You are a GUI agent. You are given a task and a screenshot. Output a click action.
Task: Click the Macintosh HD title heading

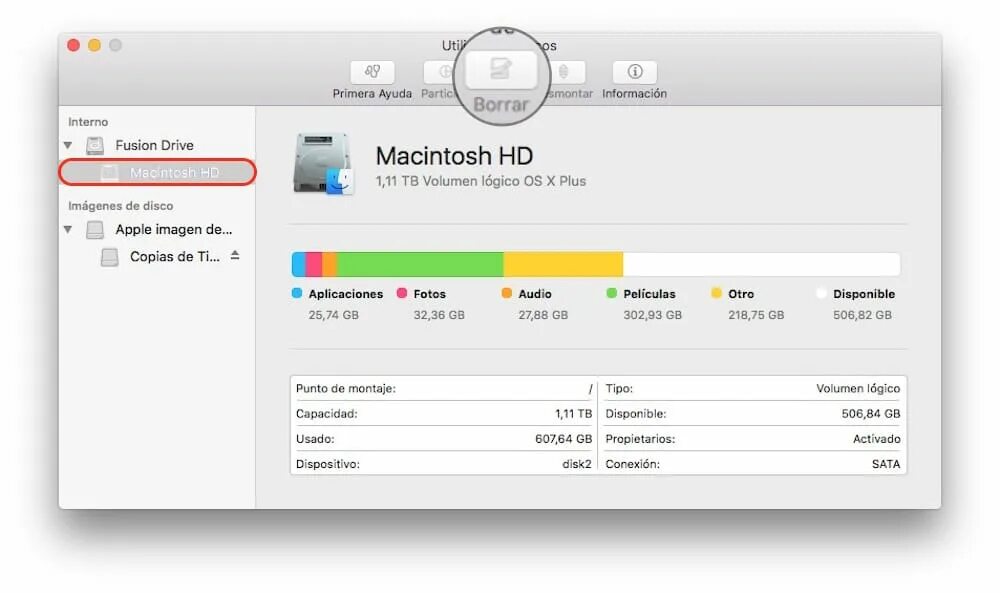pos(454,156)
